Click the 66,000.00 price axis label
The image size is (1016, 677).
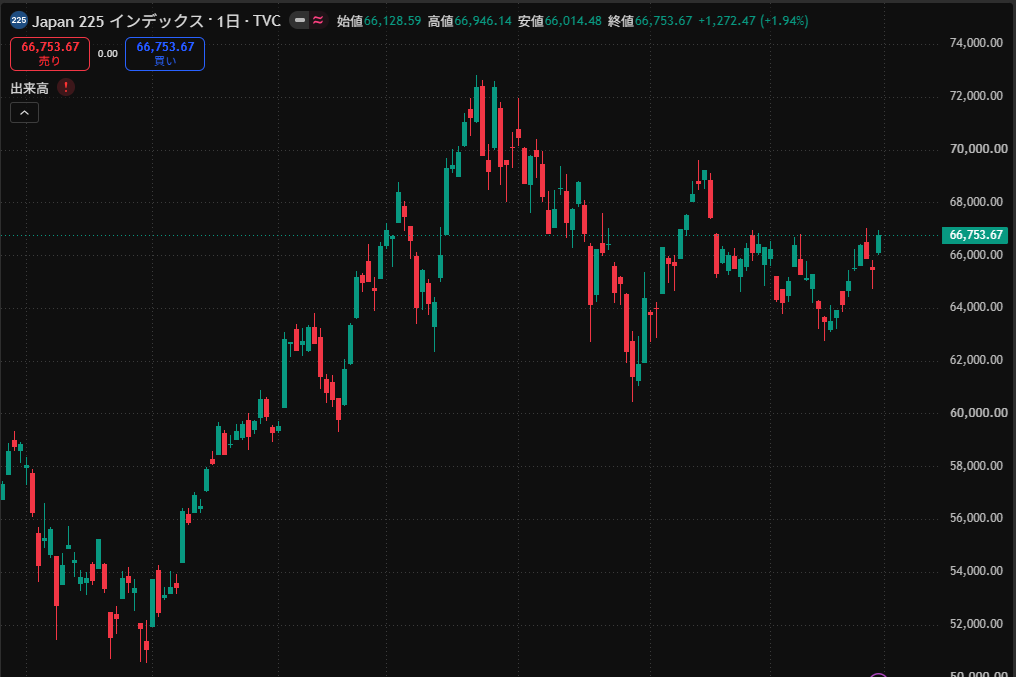(x=976, y=255)
